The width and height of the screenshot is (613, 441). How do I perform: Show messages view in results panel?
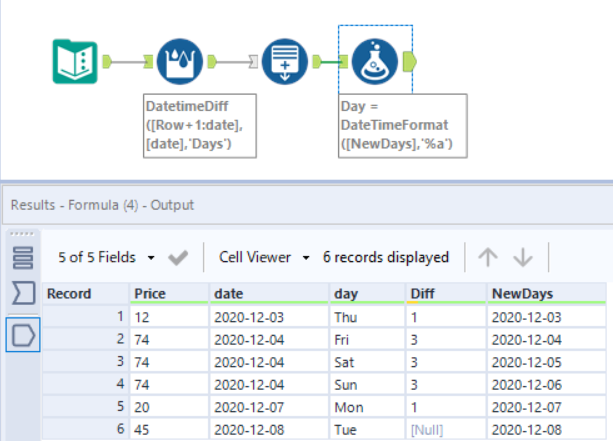[x=23, y=258]
